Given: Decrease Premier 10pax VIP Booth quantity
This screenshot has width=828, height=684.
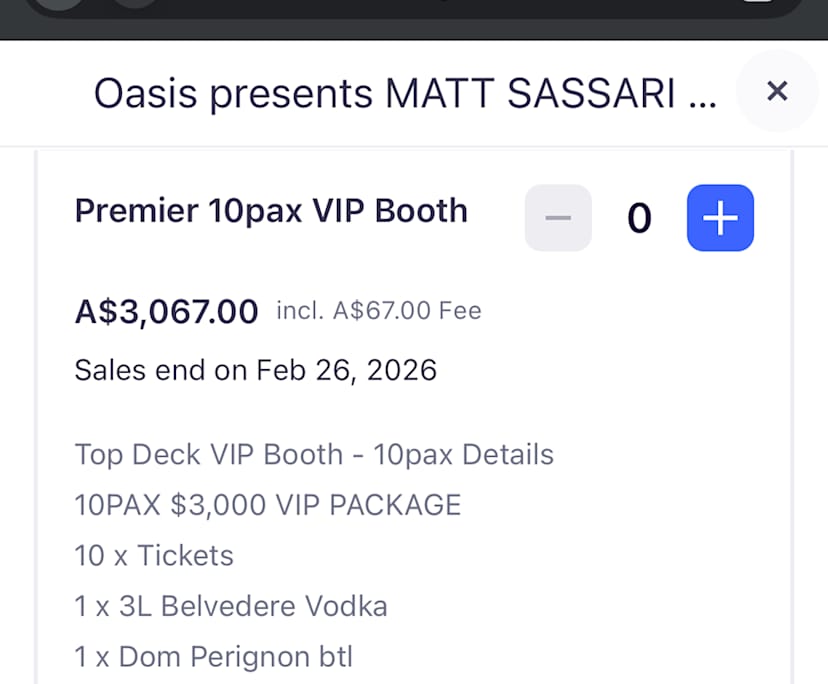Looking at the screenshot, I should click(558, 218).
